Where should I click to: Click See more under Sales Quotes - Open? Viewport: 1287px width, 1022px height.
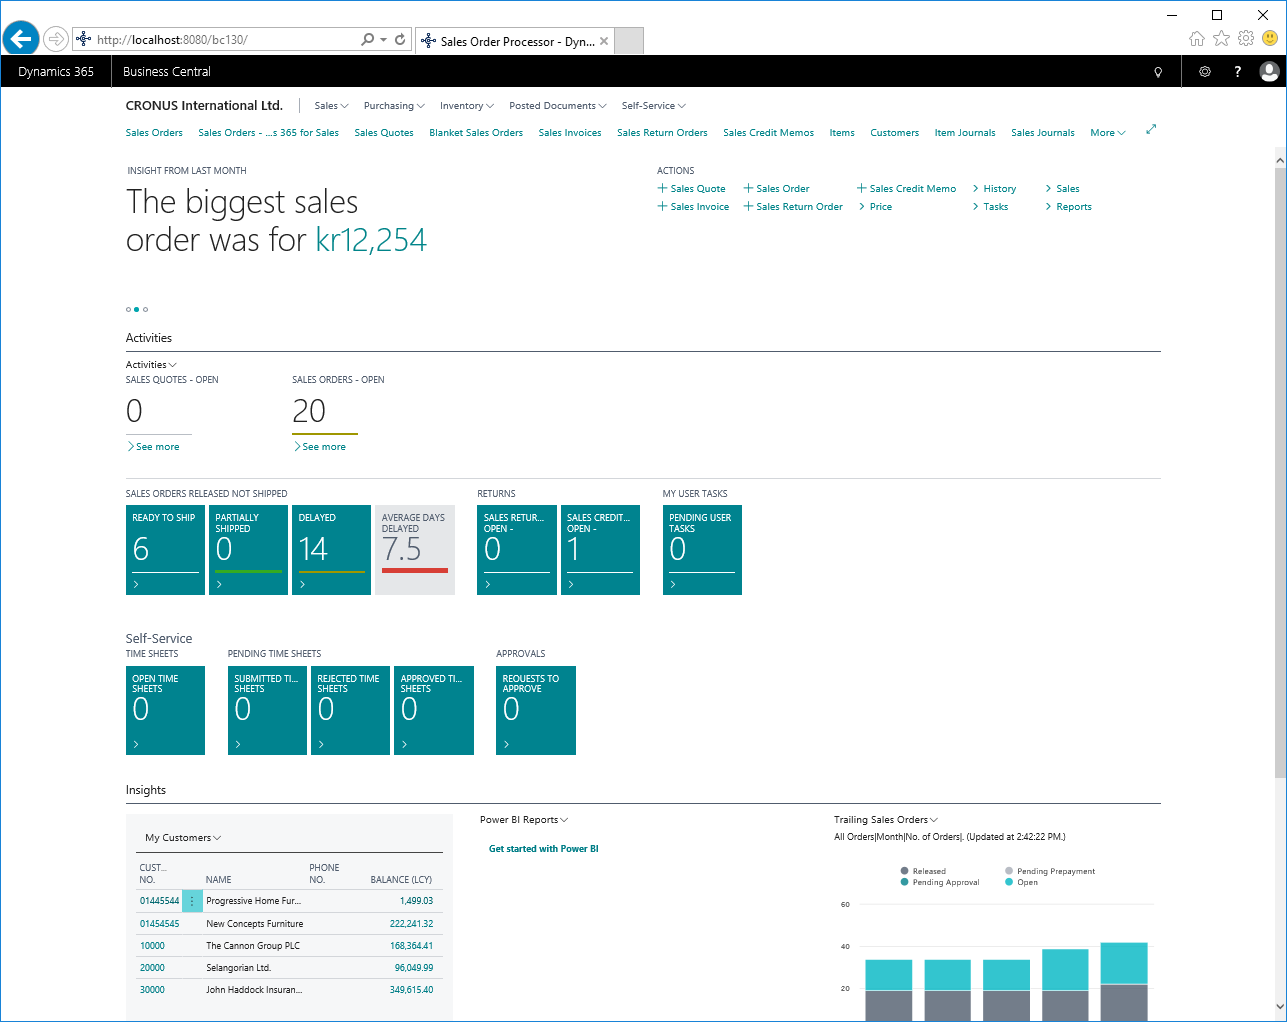153,447
